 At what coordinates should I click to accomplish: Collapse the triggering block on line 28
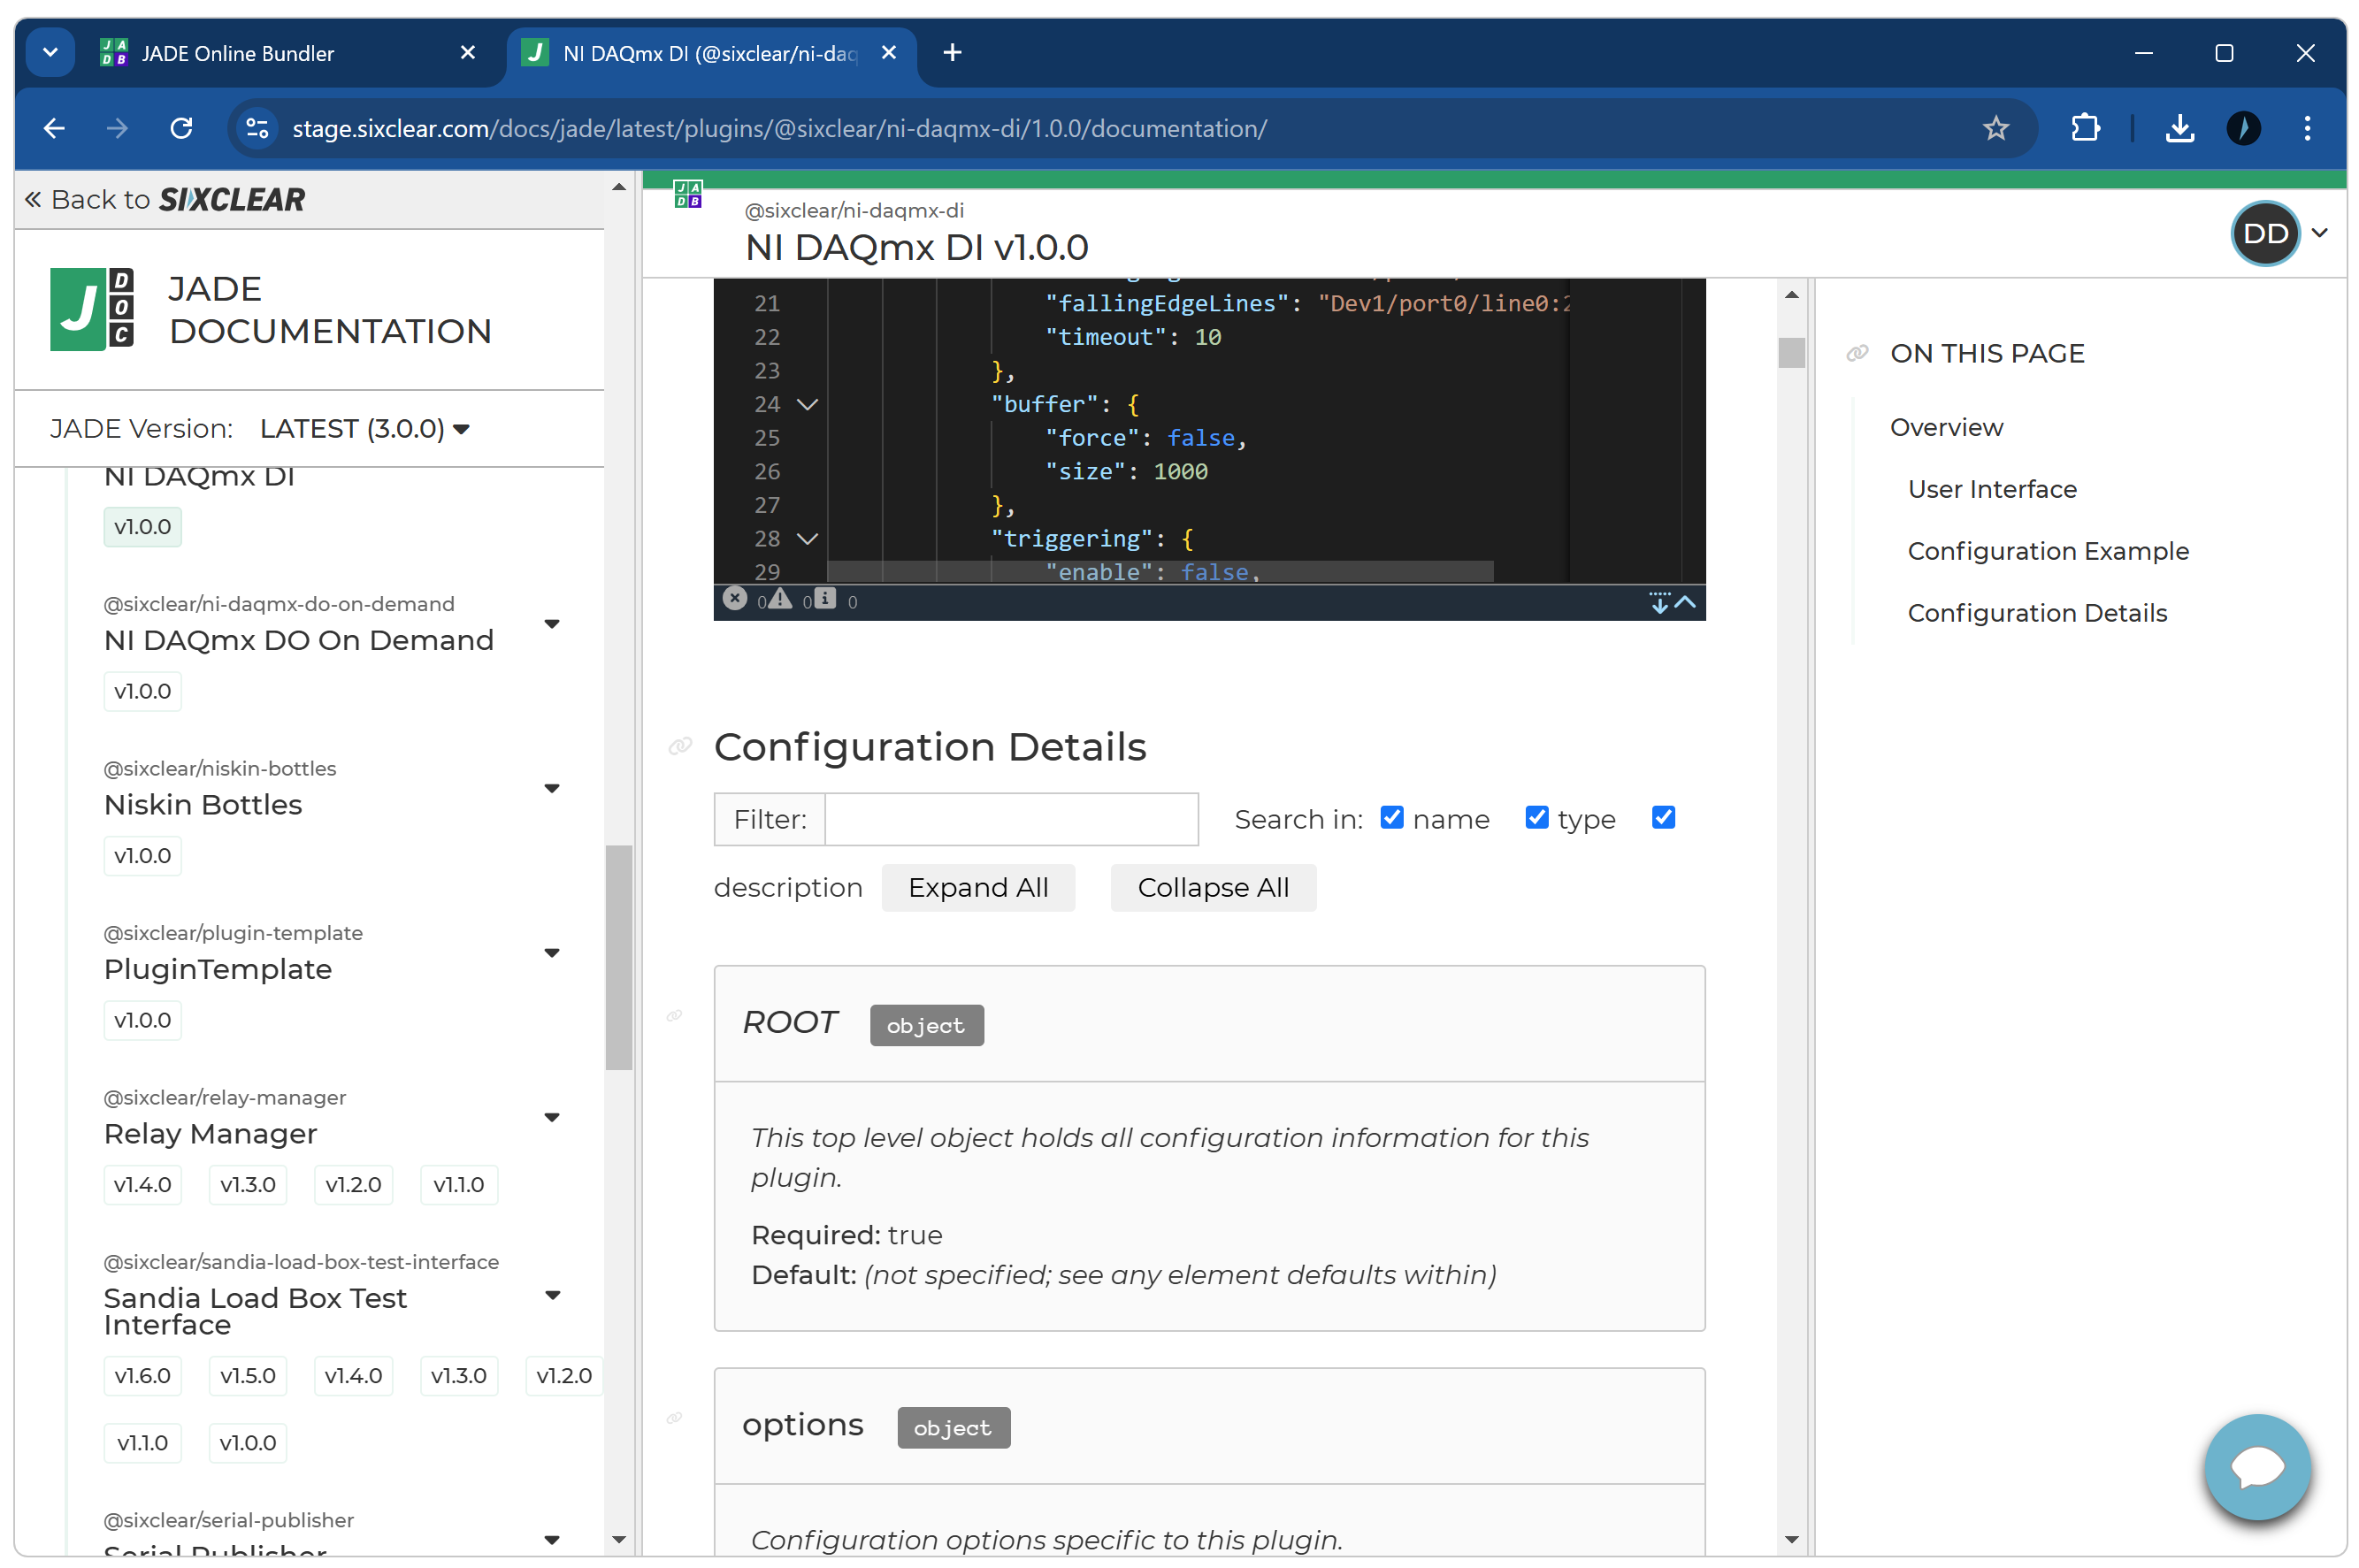(x=808, y=538)
